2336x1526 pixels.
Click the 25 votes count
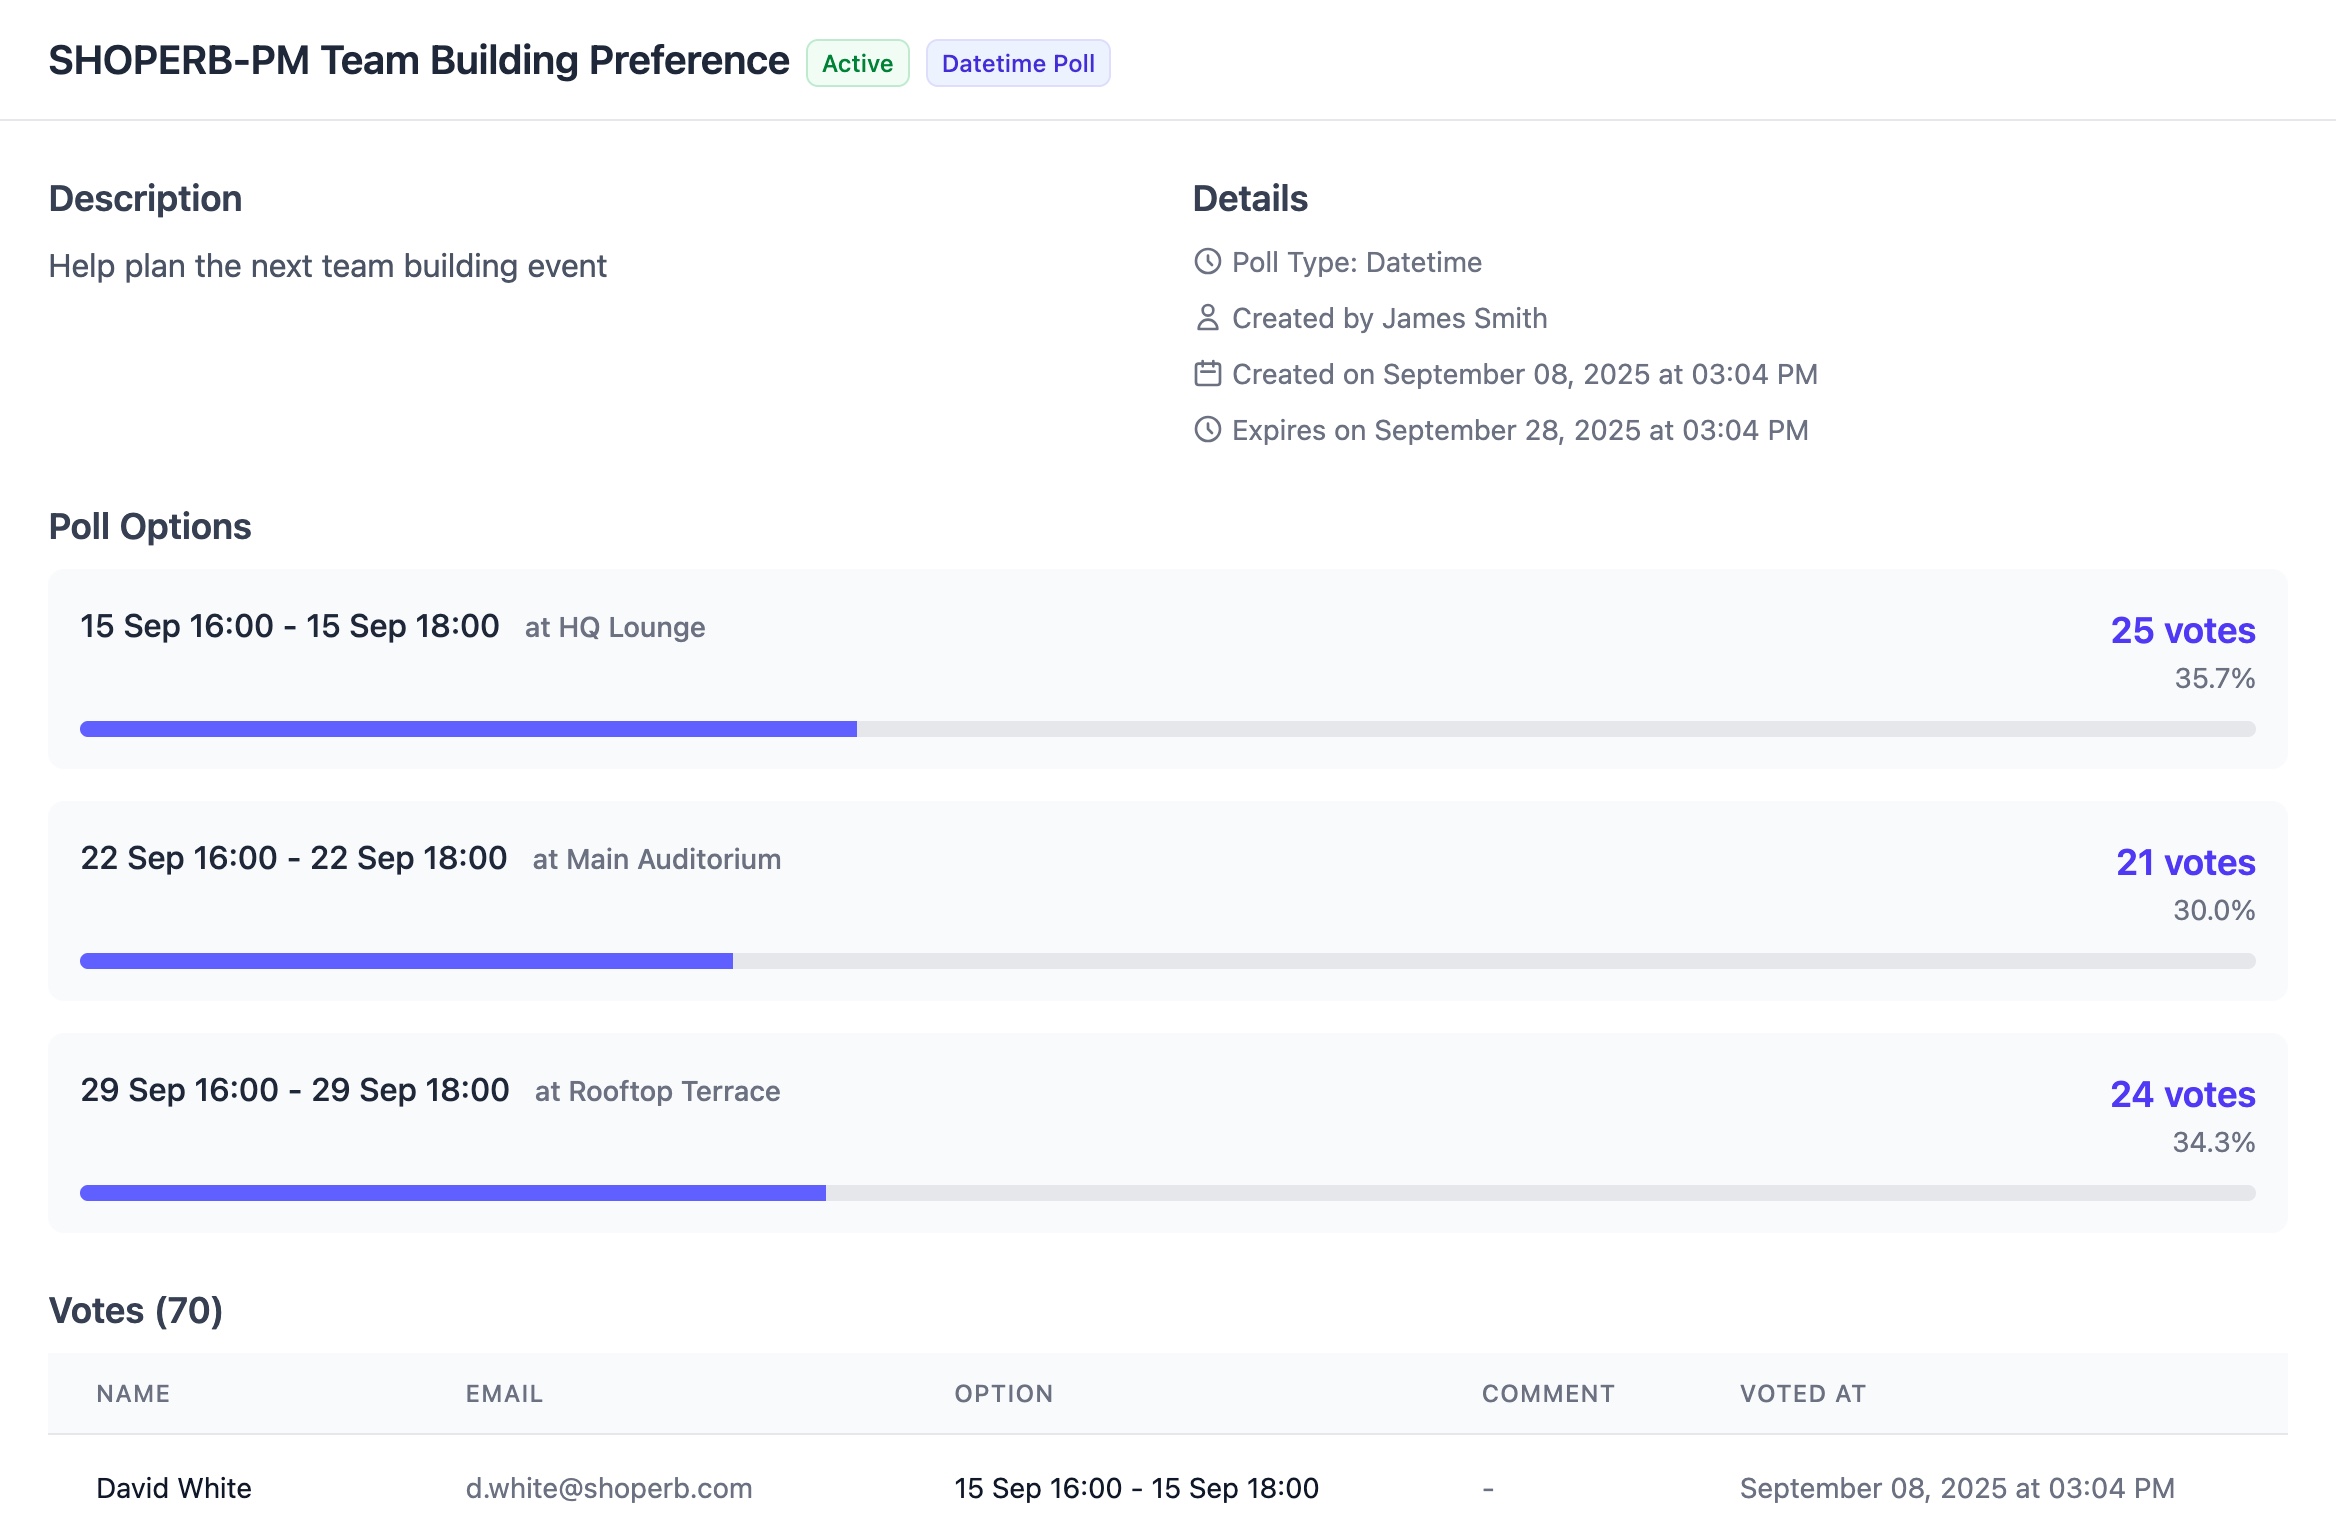click(2182, 630)
